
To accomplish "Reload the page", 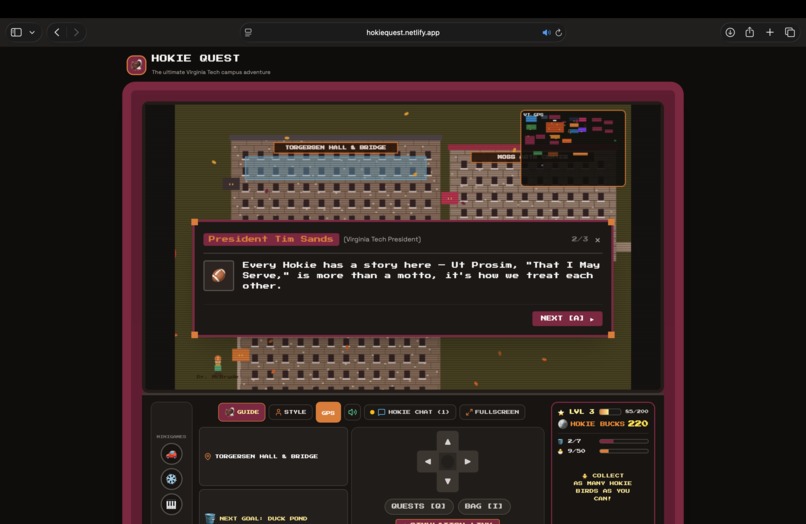I will [x=559, y=32].
